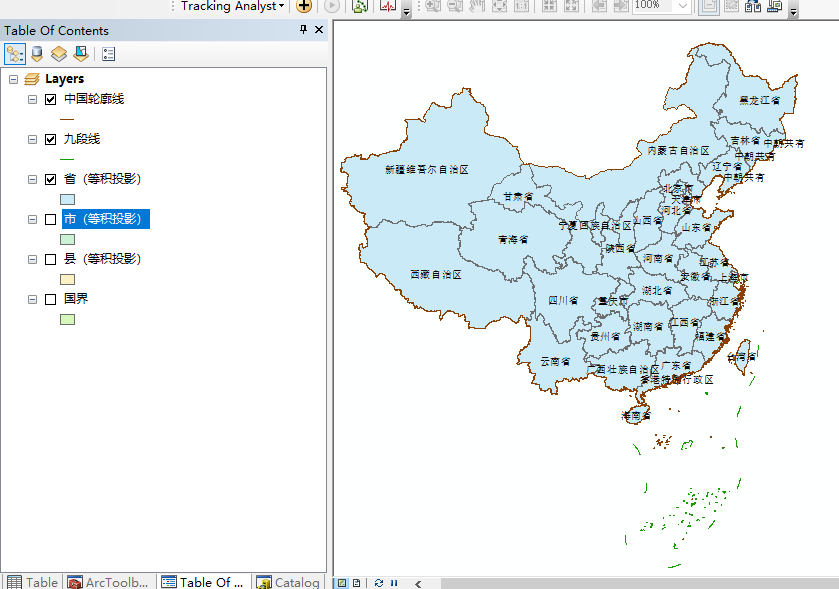Open Tracking Analyst toolbar options arrow
839x589 pixels.
coord(407,11)
